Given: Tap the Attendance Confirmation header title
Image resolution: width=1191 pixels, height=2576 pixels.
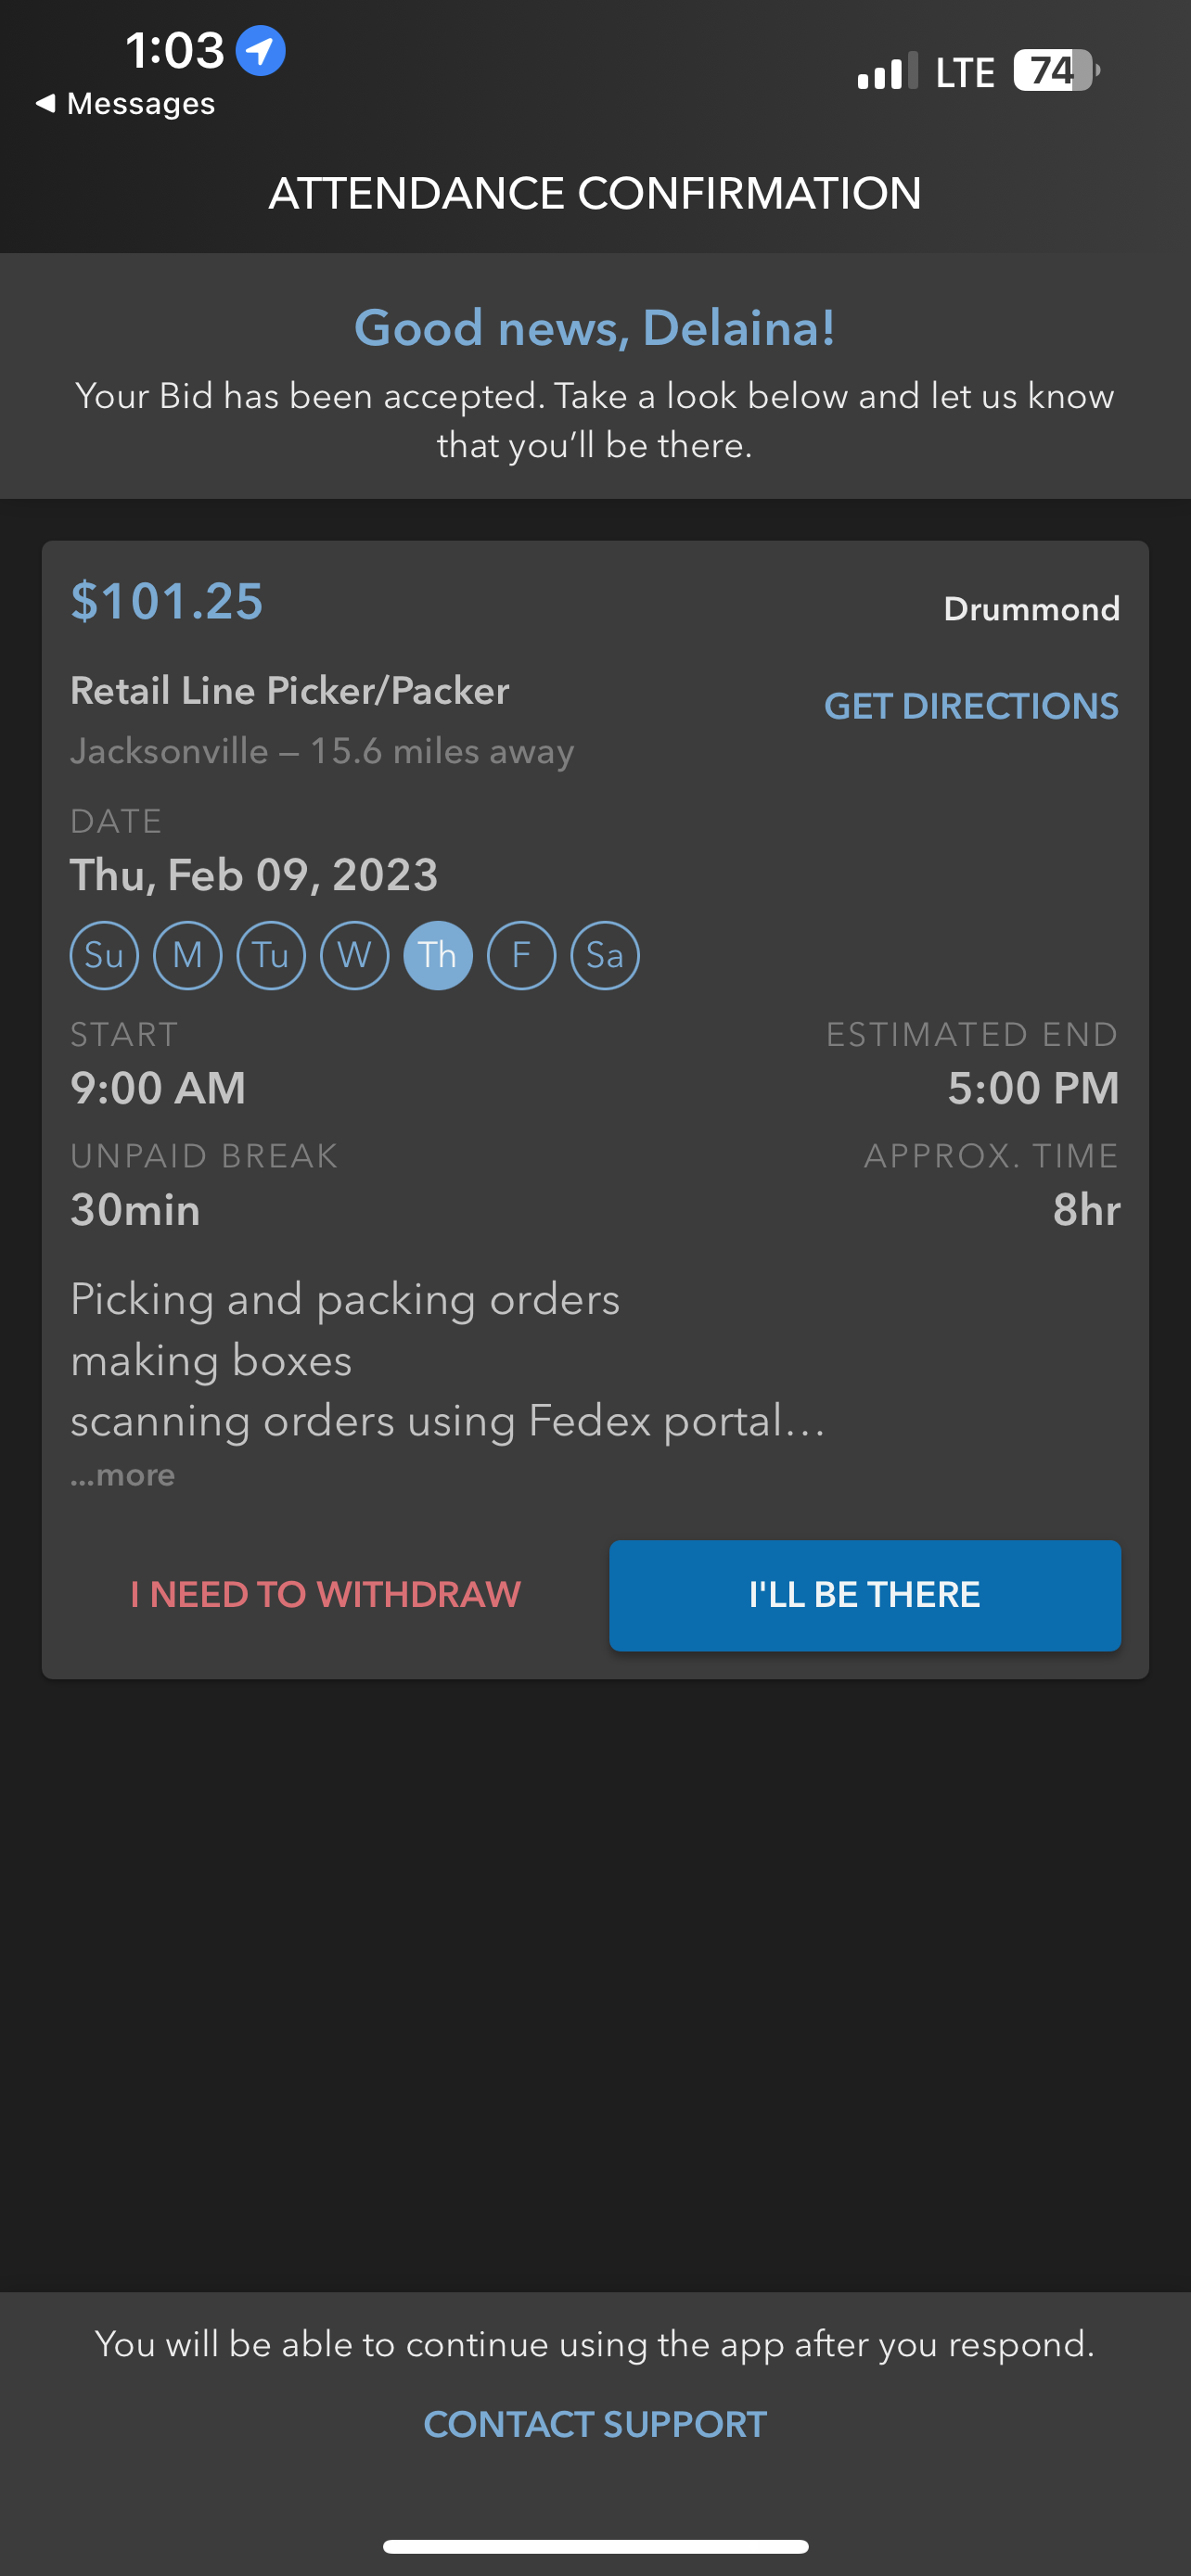Looking at the screenshot, I should click(x=595, y=193).
